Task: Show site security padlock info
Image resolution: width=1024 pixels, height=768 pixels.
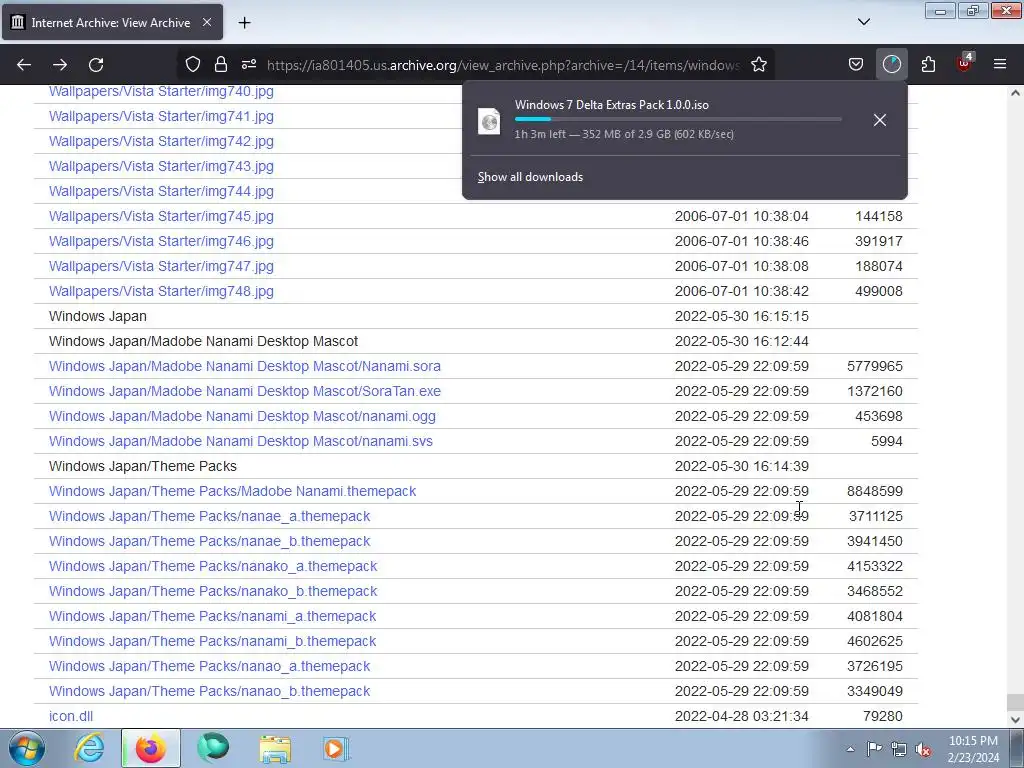Action: [221, 65]
